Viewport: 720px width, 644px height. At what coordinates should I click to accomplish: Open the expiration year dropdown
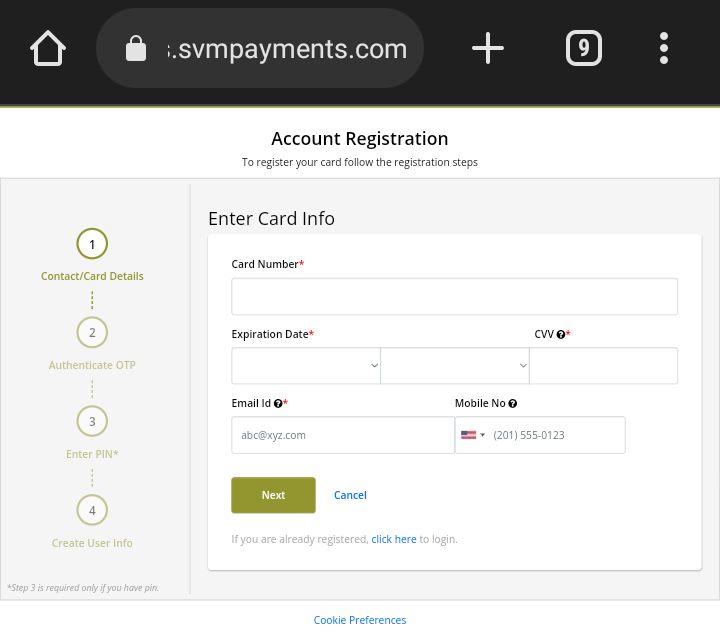tap(455, 366)
